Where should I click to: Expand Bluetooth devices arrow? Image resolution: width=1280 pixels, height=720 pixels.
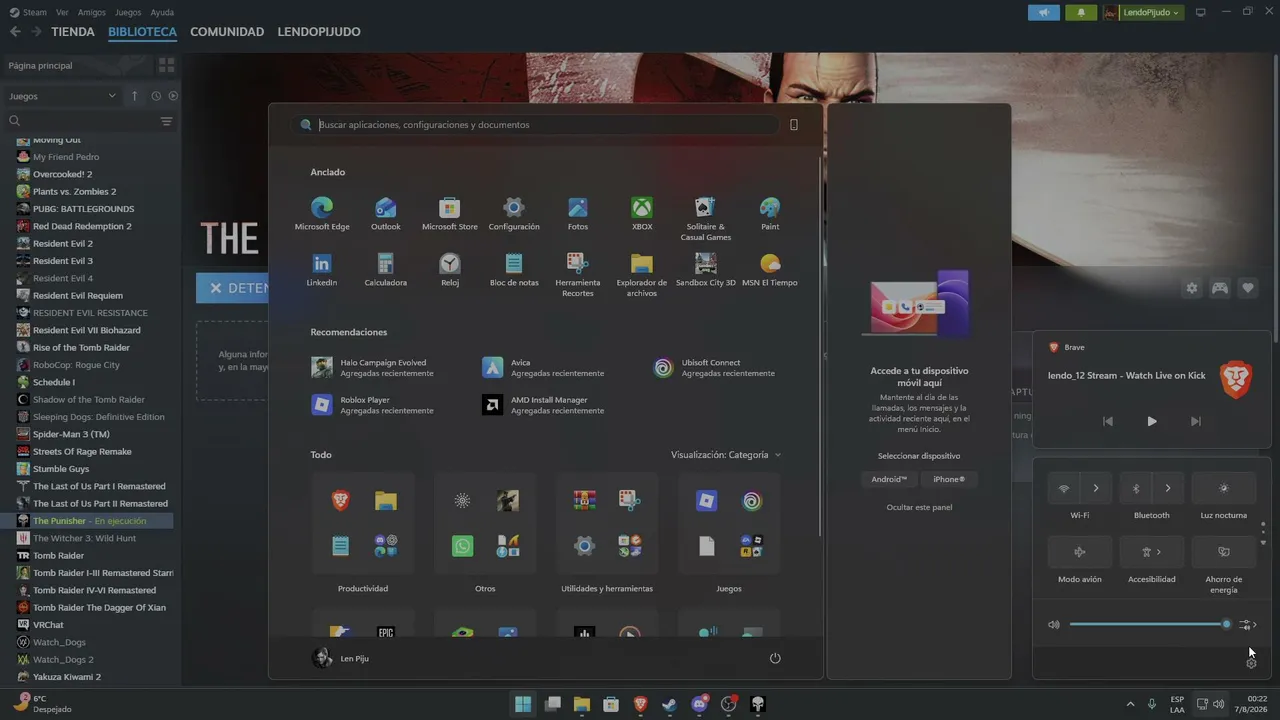[x=1168, y=489]
